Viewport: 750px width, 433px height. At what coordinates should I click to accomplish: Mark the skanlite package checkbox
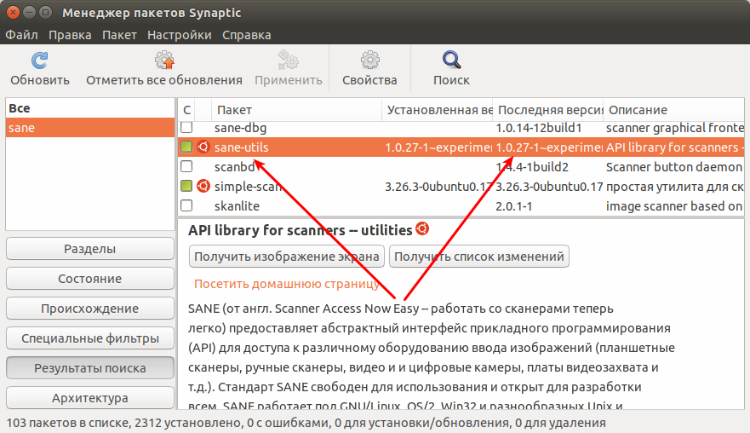(187, 206)
